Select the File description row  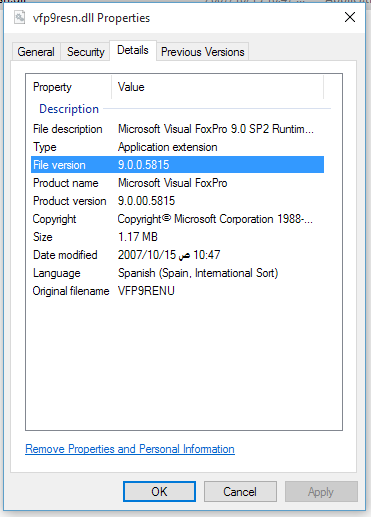point(177,129)
